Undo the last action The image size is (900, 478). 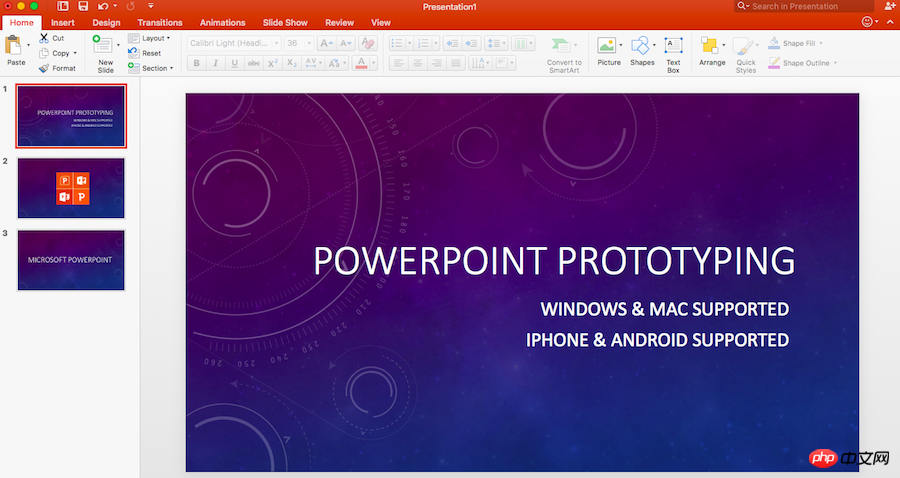103,6
